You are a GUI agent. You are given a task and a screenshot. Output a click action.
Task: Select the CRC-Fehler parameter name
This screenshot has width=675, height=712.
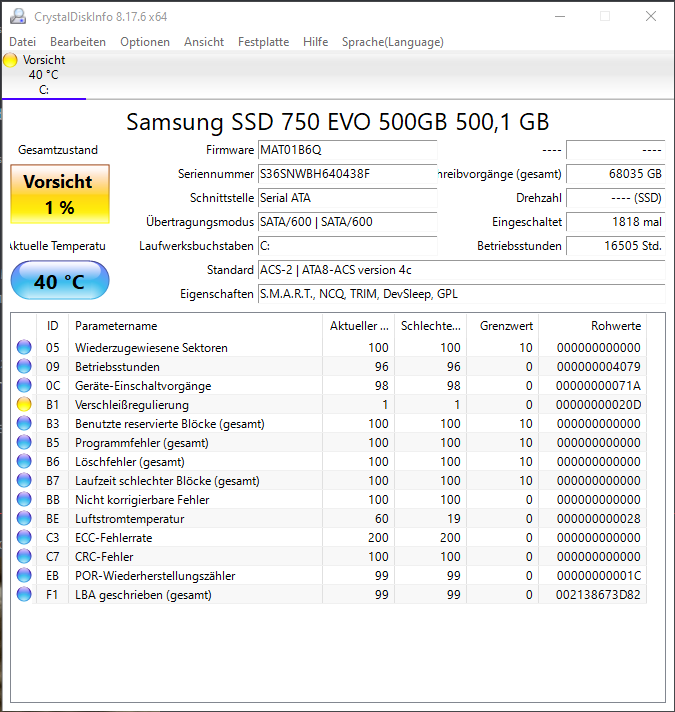click(x=104, y=557)
